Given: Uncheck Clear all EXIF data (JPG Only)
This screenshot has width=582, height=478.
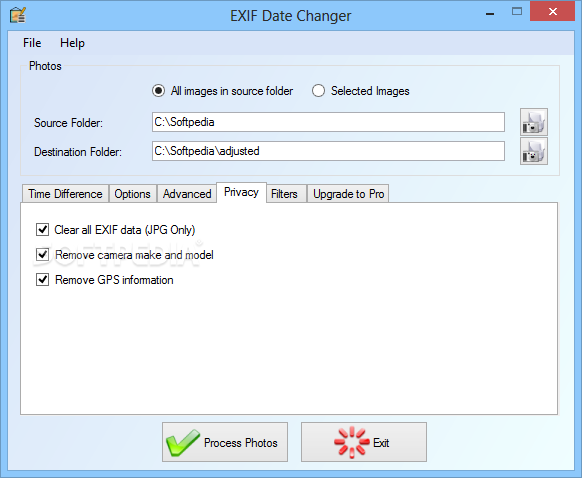Looking at the screenshot, I should click(42, 230).
